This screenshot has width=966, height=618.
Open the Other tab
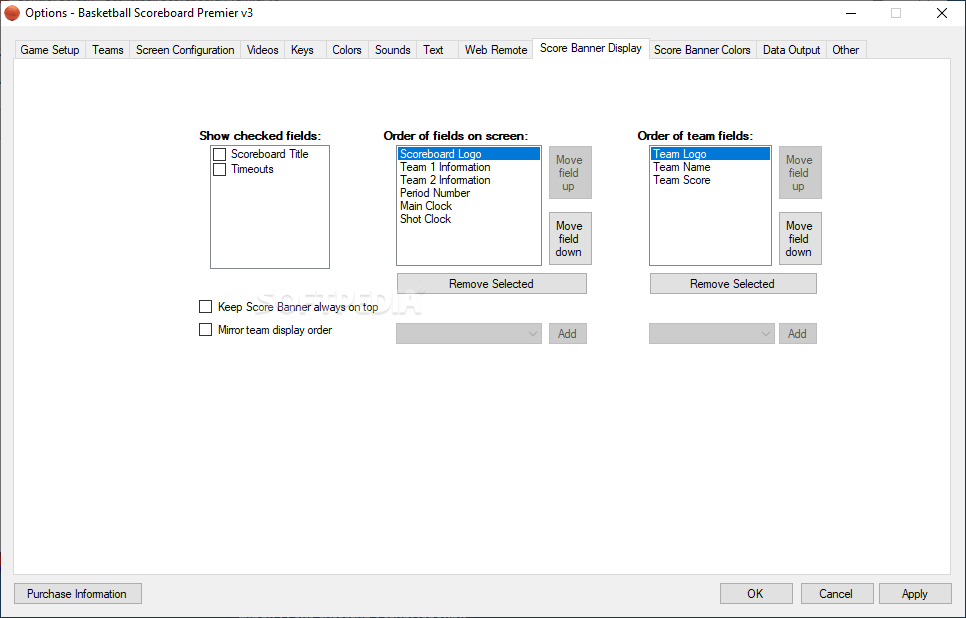click(846, 50)
